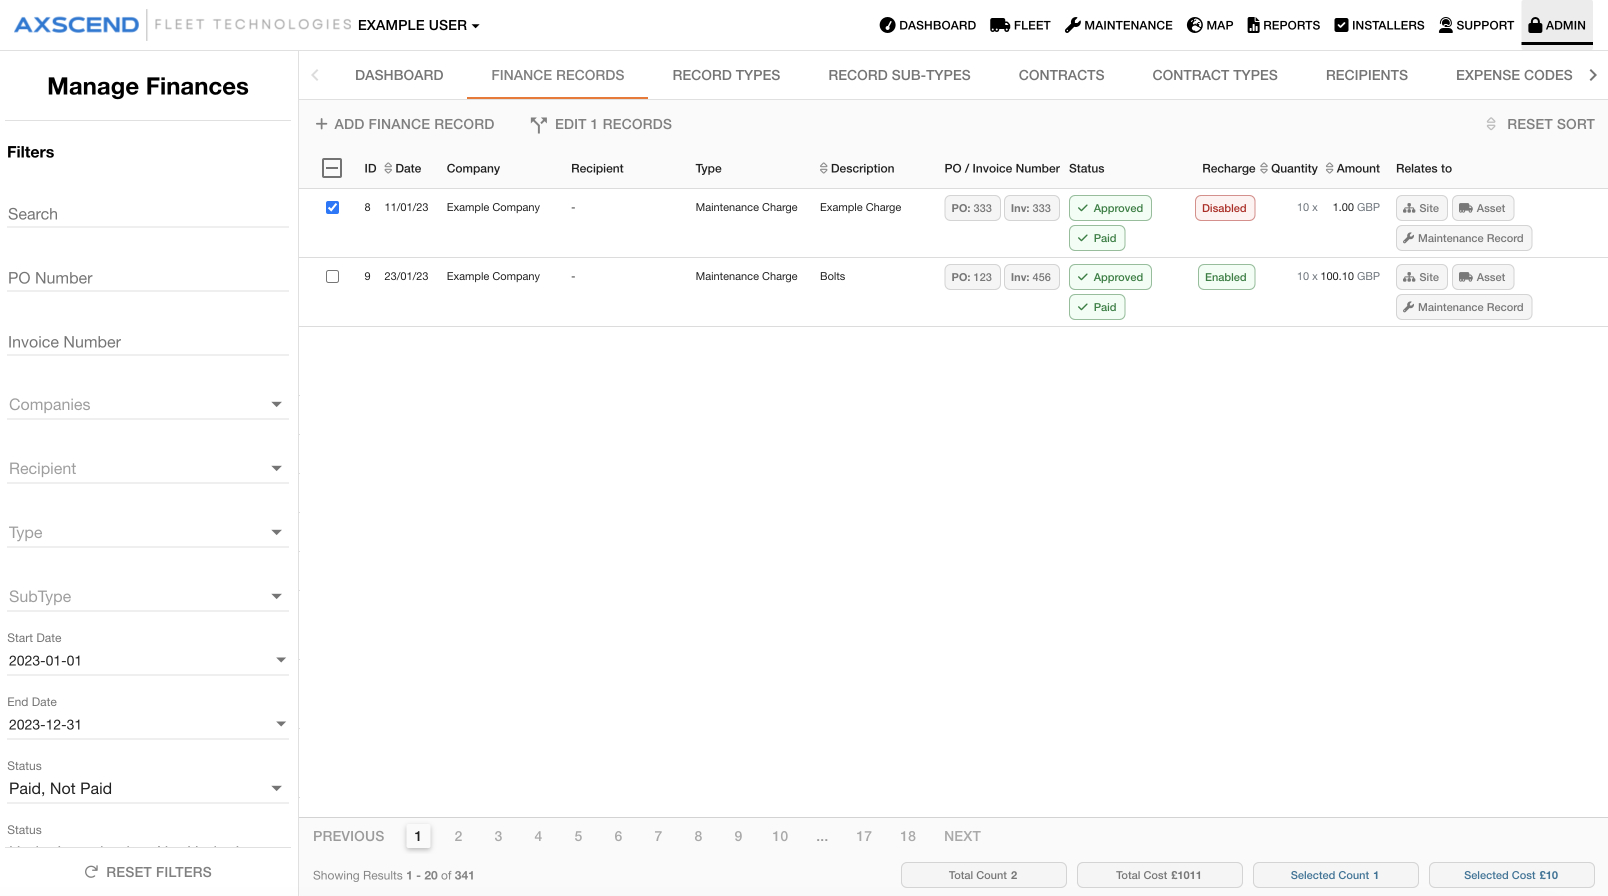Toggle the select-all header checkbox

click(332, 168)
